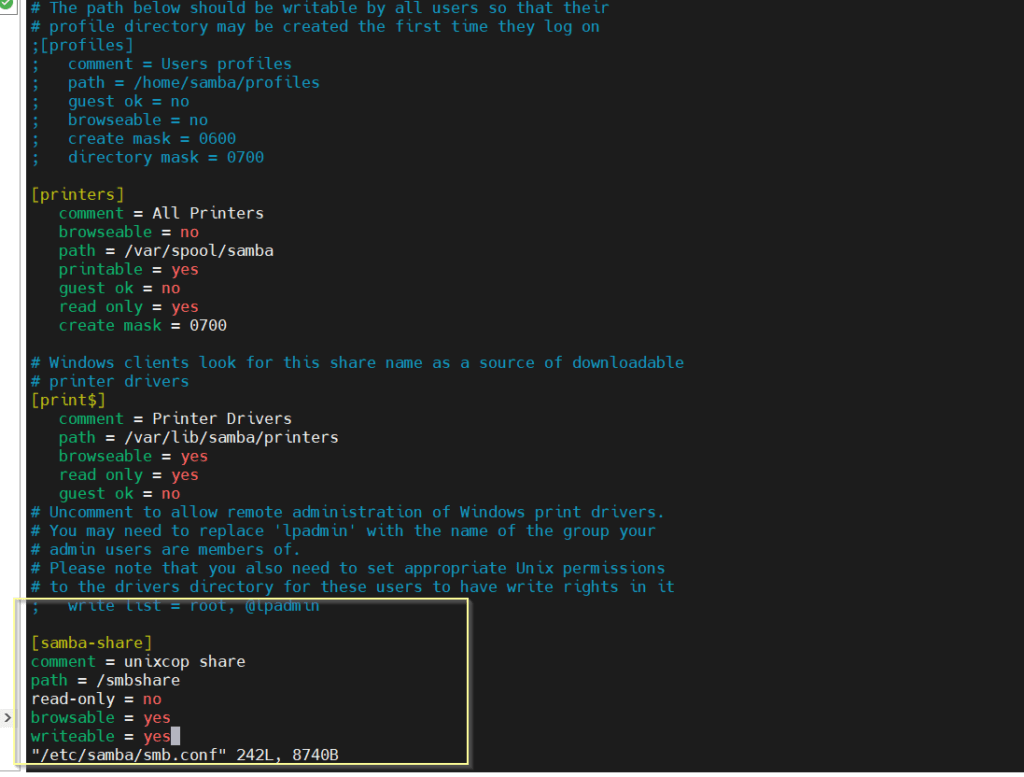Select the line 'comment = Printer Drivers'

[x=175, y=419]
